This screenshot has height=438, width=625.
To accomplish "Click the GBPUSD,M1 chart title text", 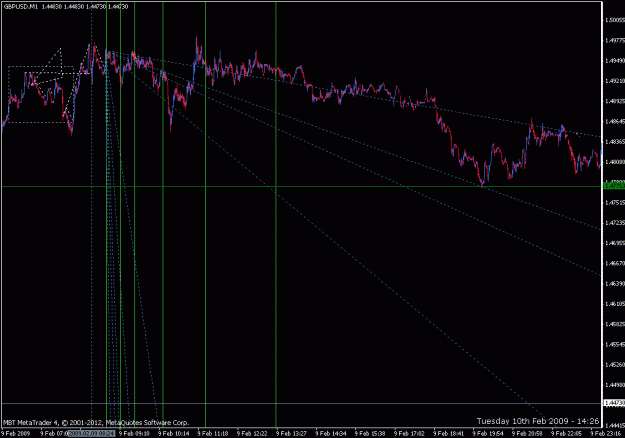I will pos(20,7).
